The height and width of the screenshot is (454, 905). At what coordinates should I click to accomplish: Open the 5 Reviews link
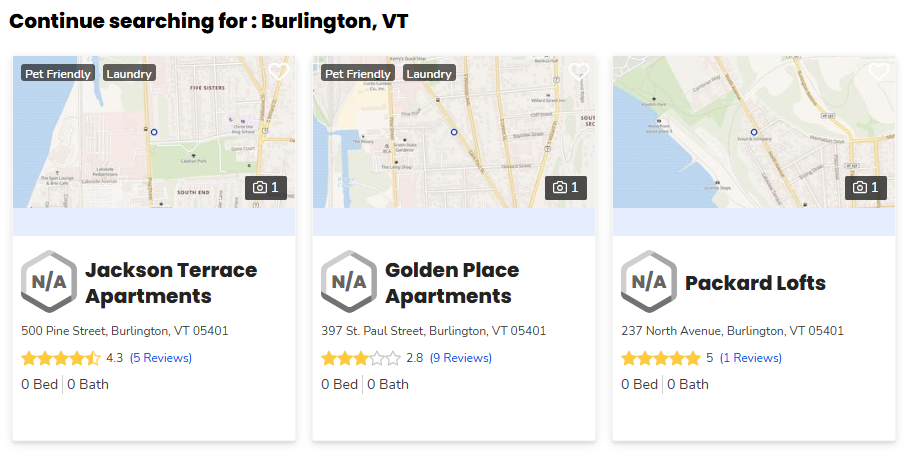(x=161, y=358)
